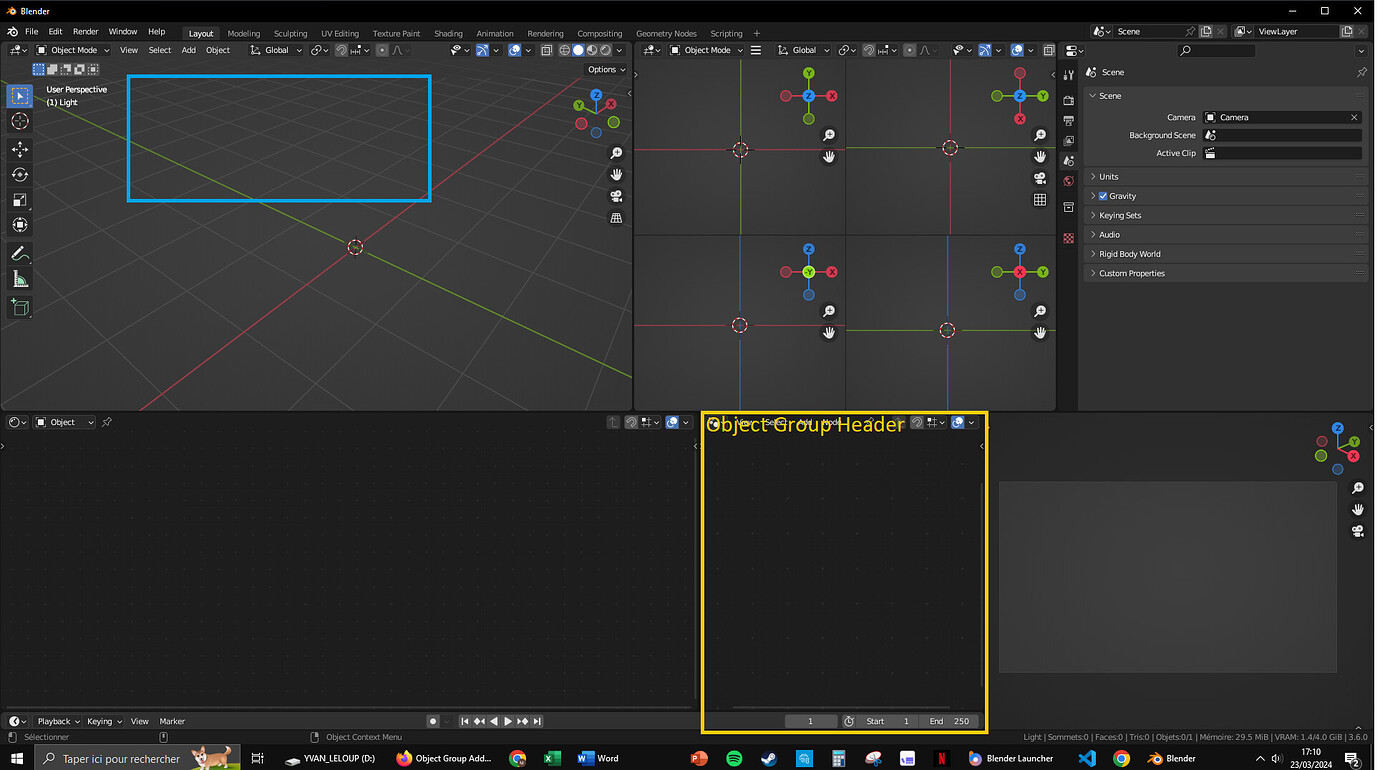Select the Transform tool in the left toolbar
The image size is (1380, 770).
(x=20, y=225)
